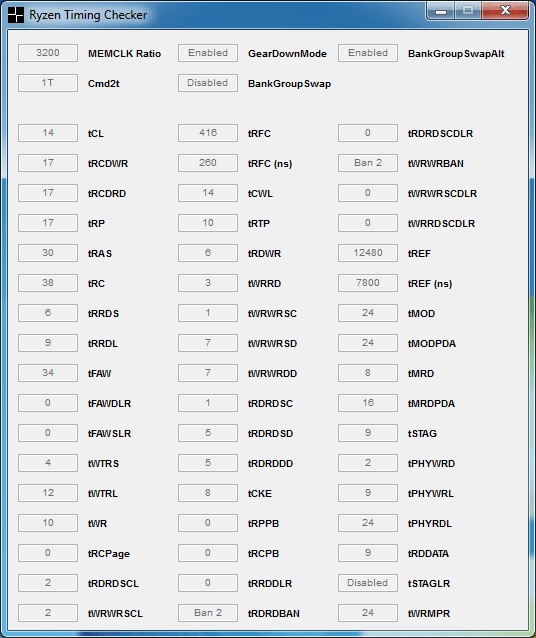536x638 pixels.
Task: Select the tMOD value field
Action: [368, 313]
